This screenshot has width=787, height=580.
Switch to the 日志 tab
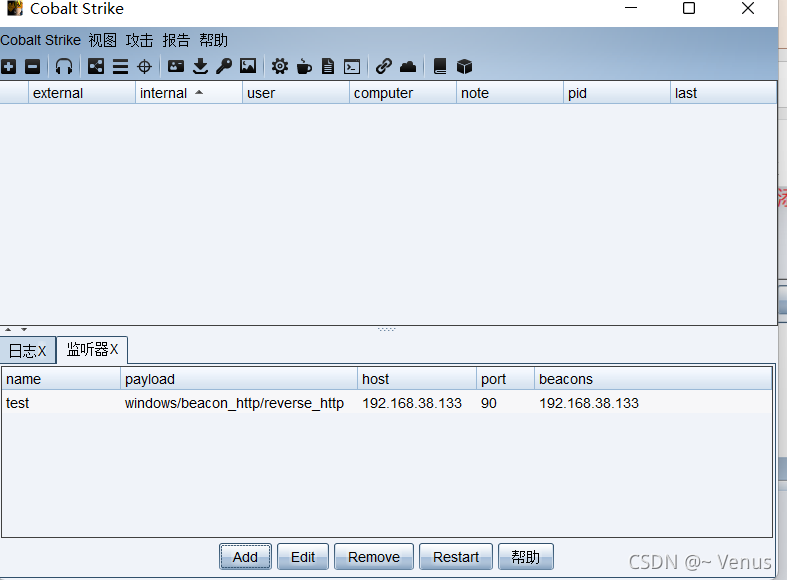(x=28, y=351)
